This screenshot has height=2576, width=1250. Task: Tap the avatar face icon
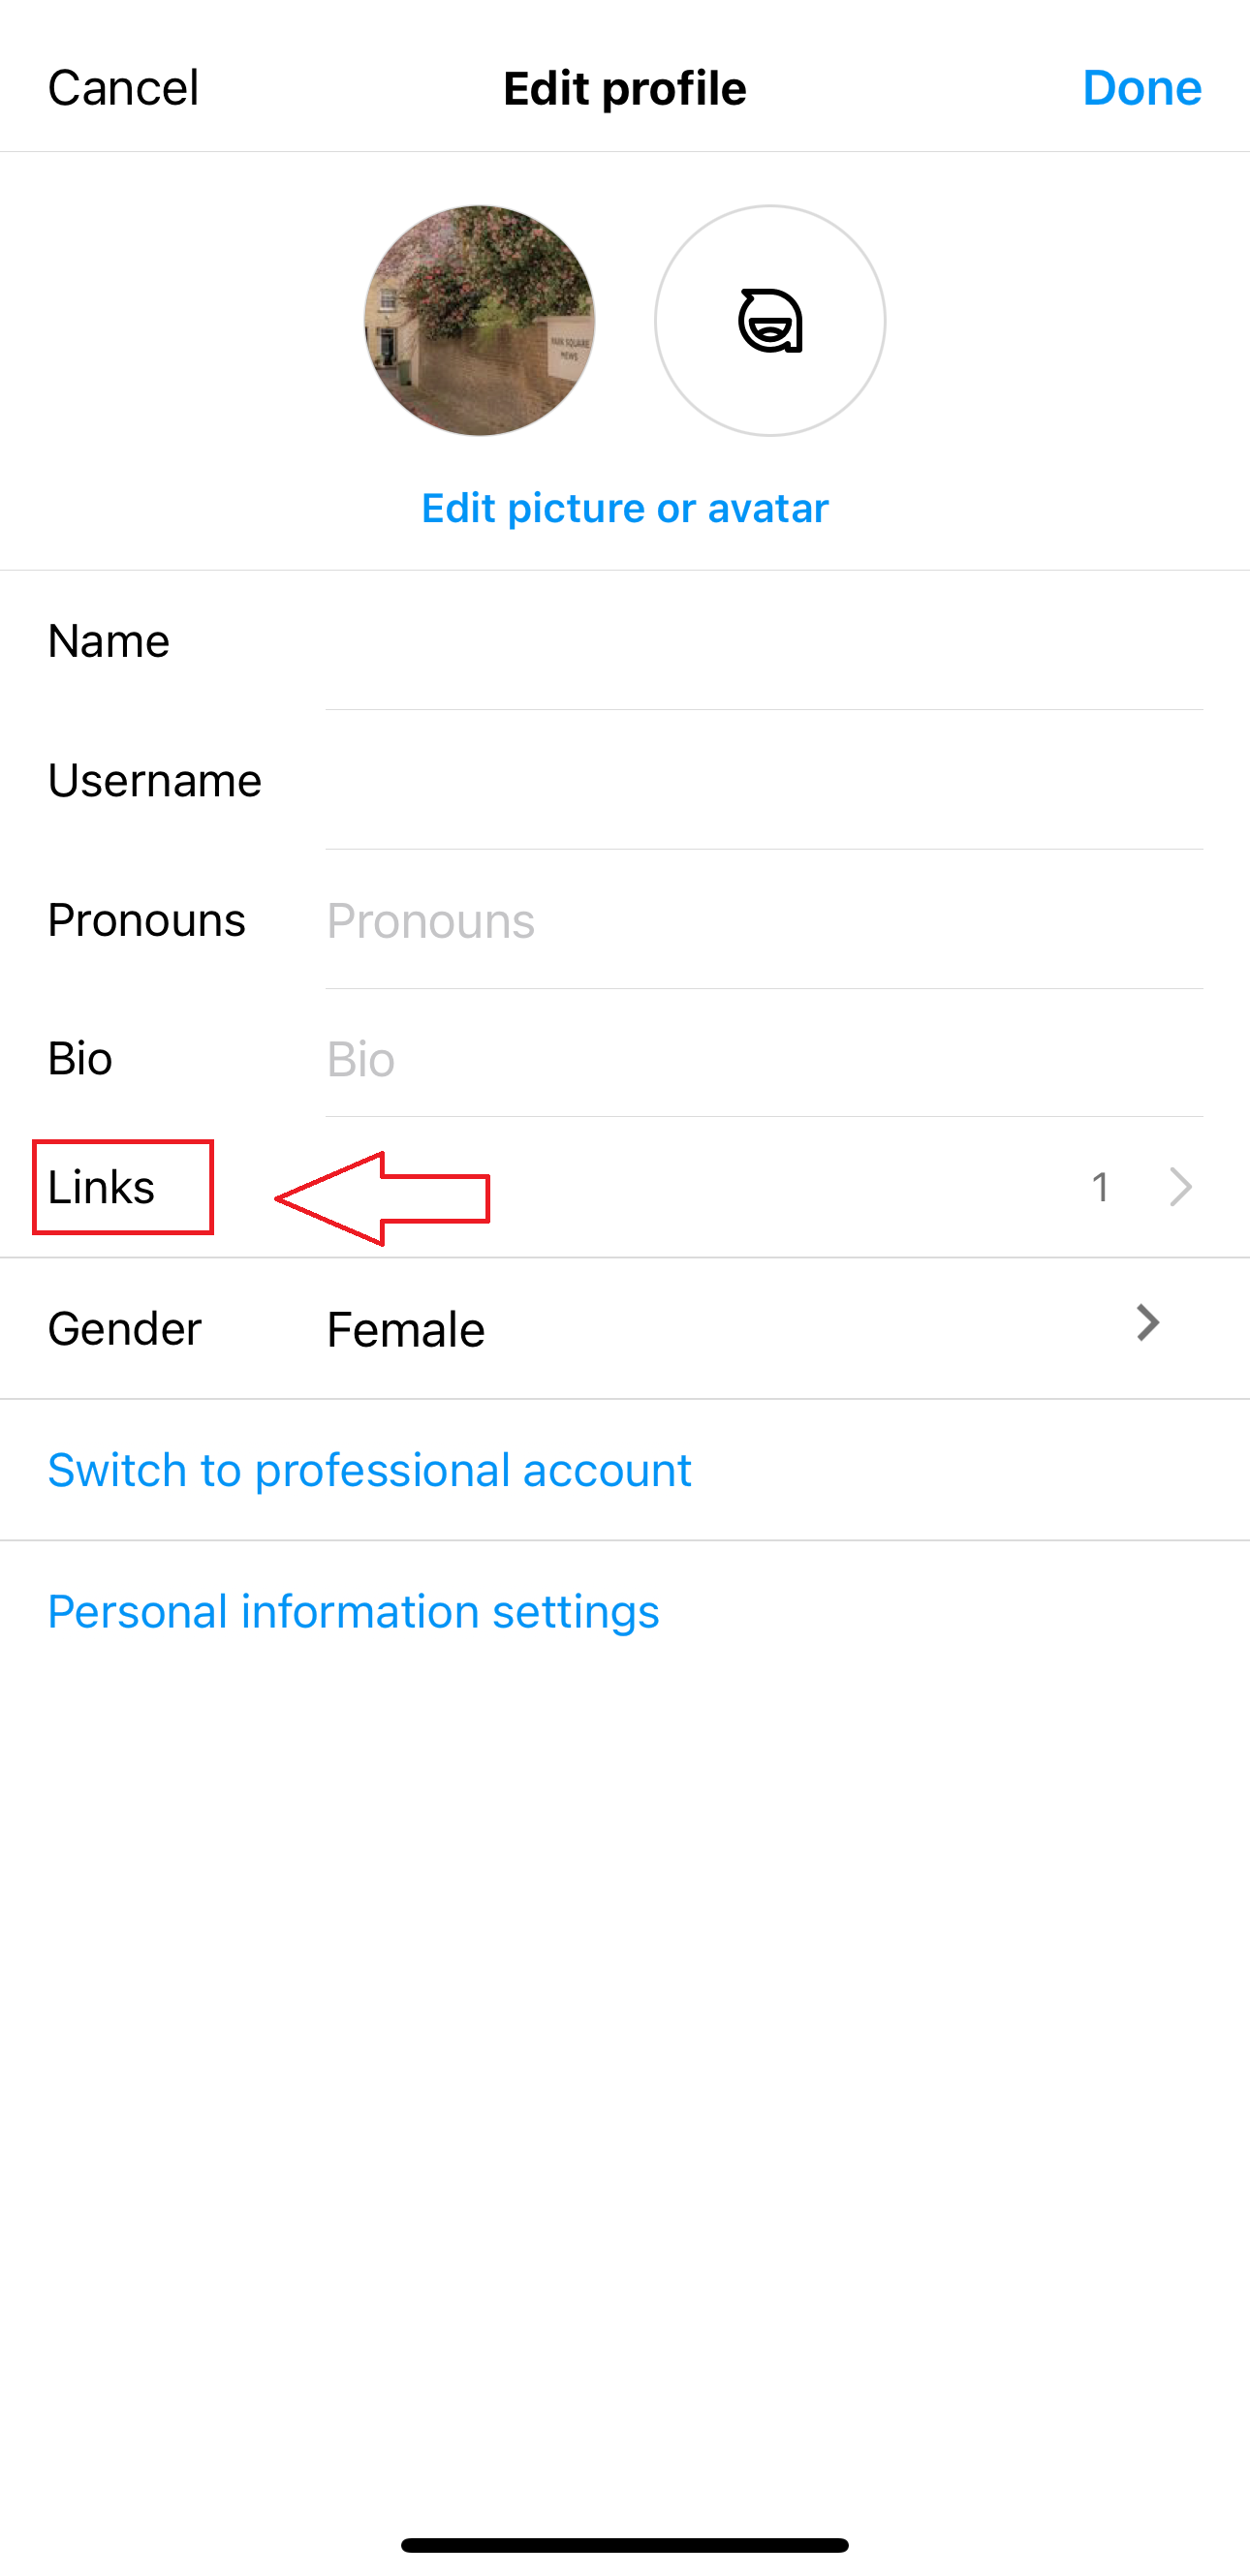(770, 320)
